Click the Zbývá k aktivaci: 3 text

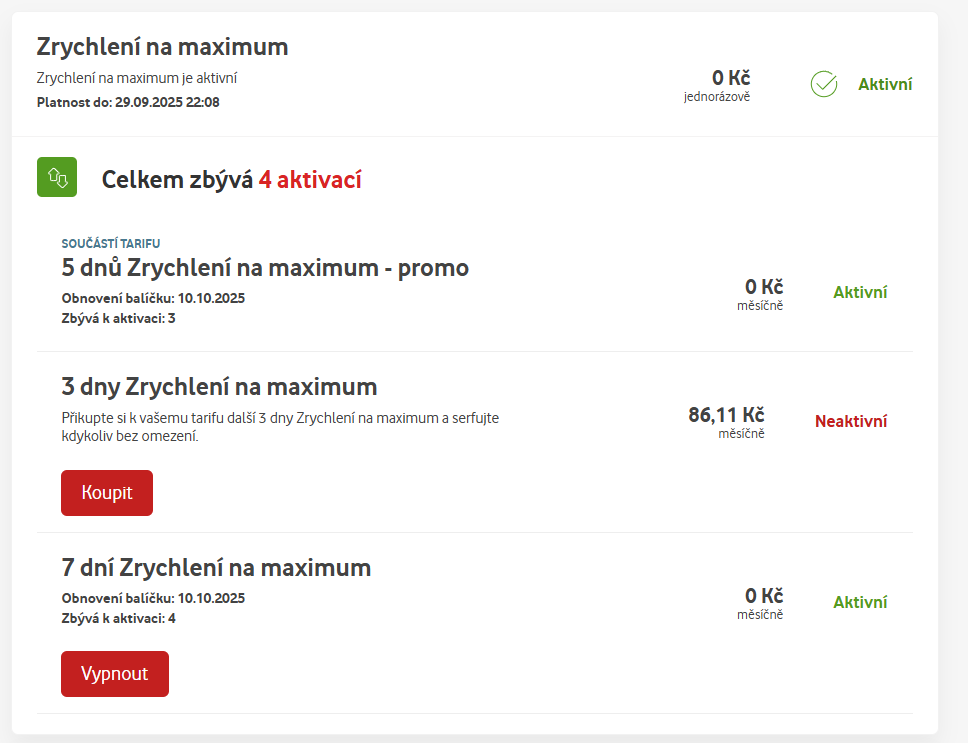point(118,319)
